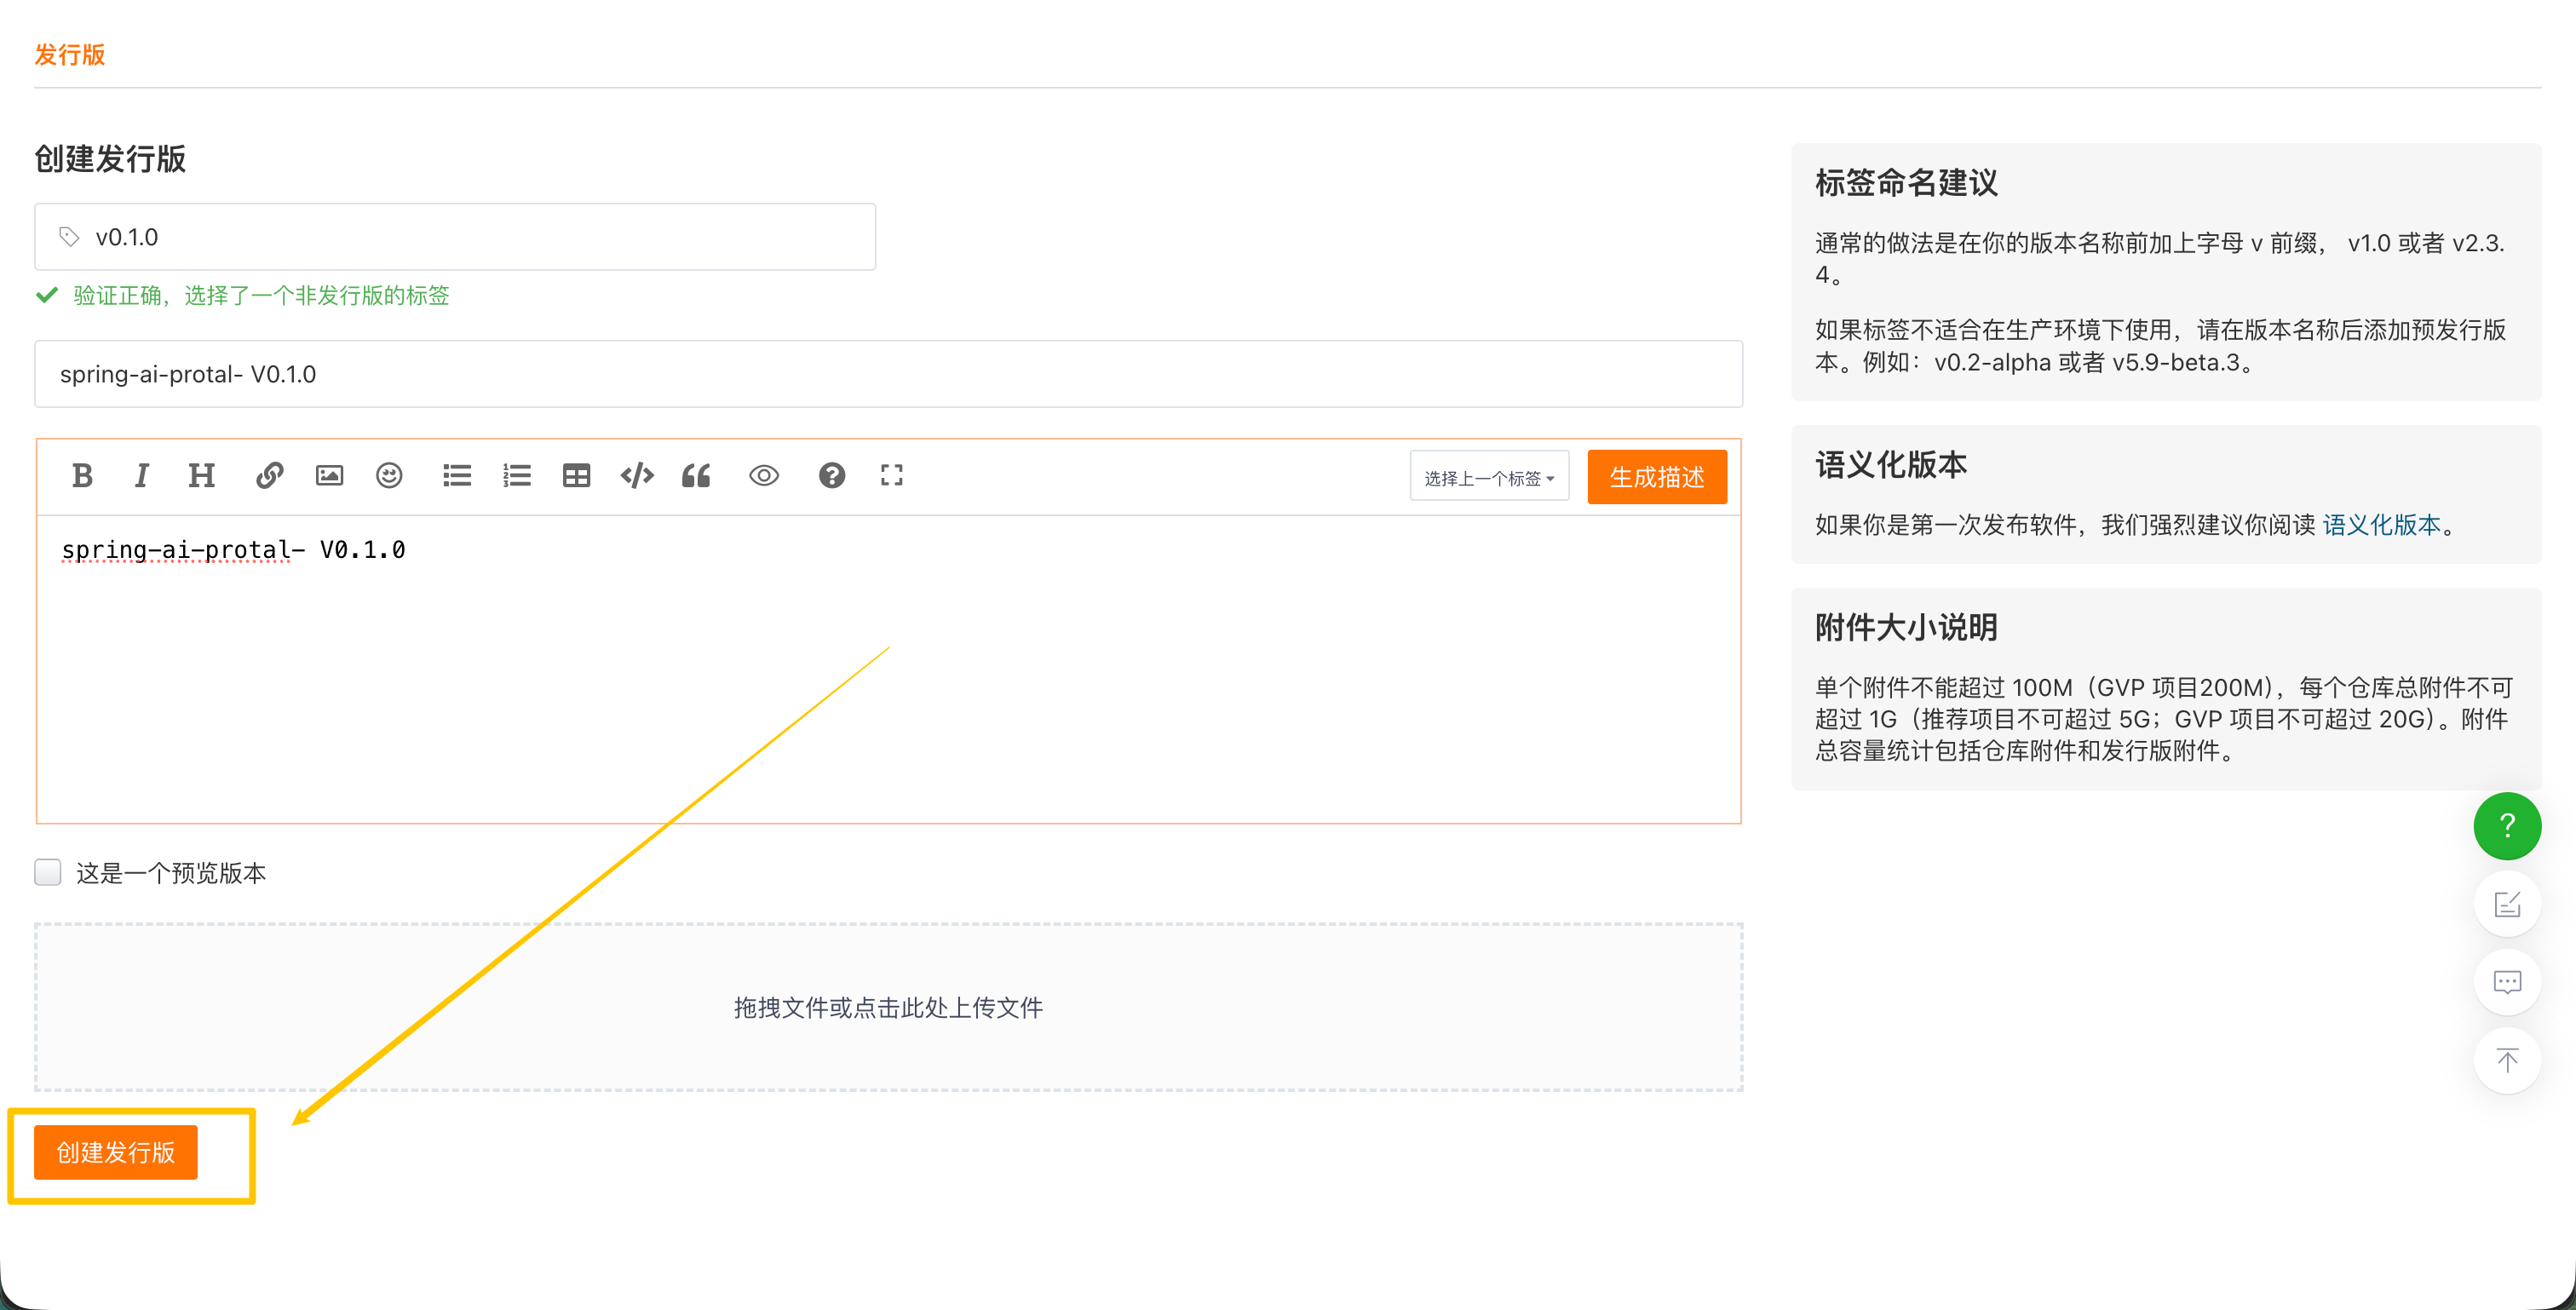Toggle bold formatting in editor toolbar
The image size is (2576, 1310).
(x=82, y=476)
